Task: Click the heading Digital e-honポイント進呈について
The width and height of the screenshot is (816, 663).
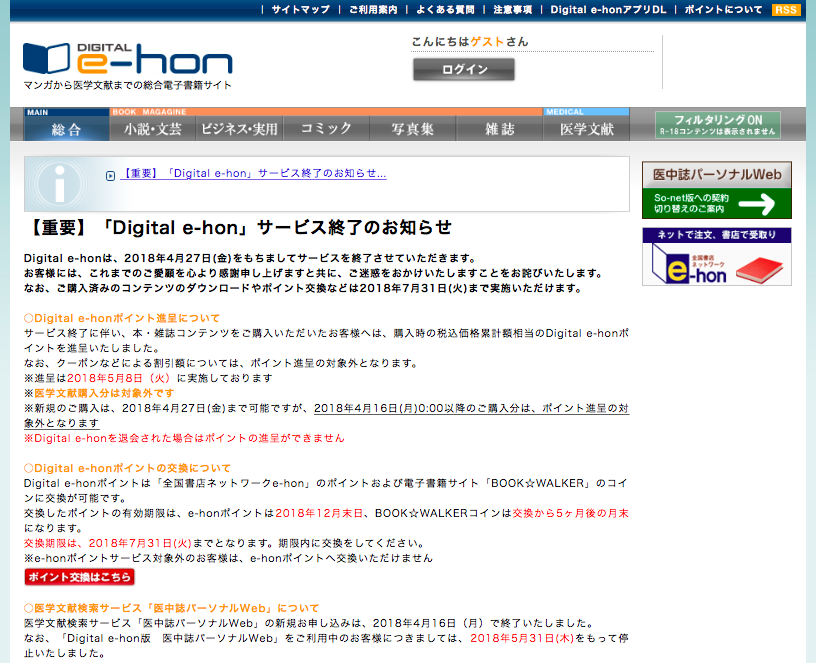Action: coord(122,318)
